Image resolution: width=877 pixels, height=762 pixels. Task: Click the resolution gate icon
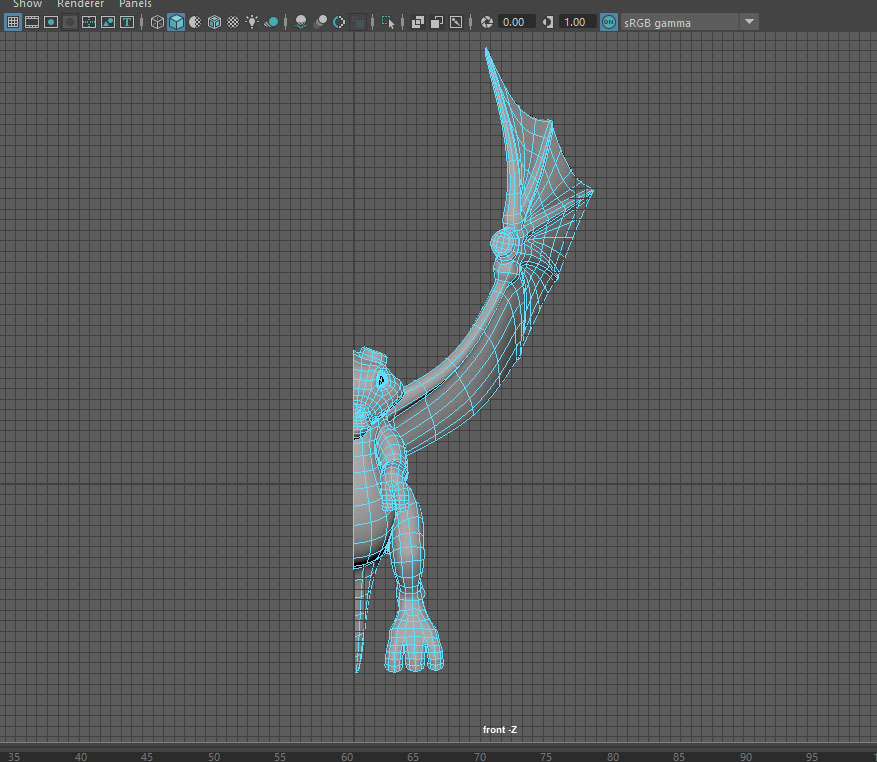click(51, 22)
